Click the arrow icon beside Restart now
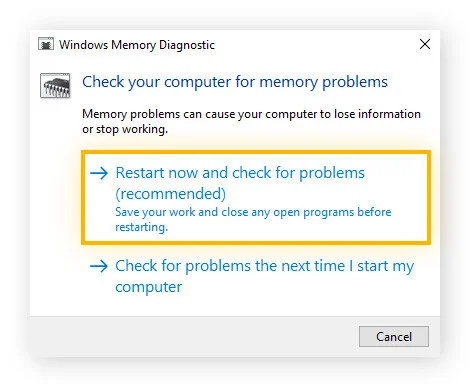This screenshot has width=470, height=387. coord(99,173)
